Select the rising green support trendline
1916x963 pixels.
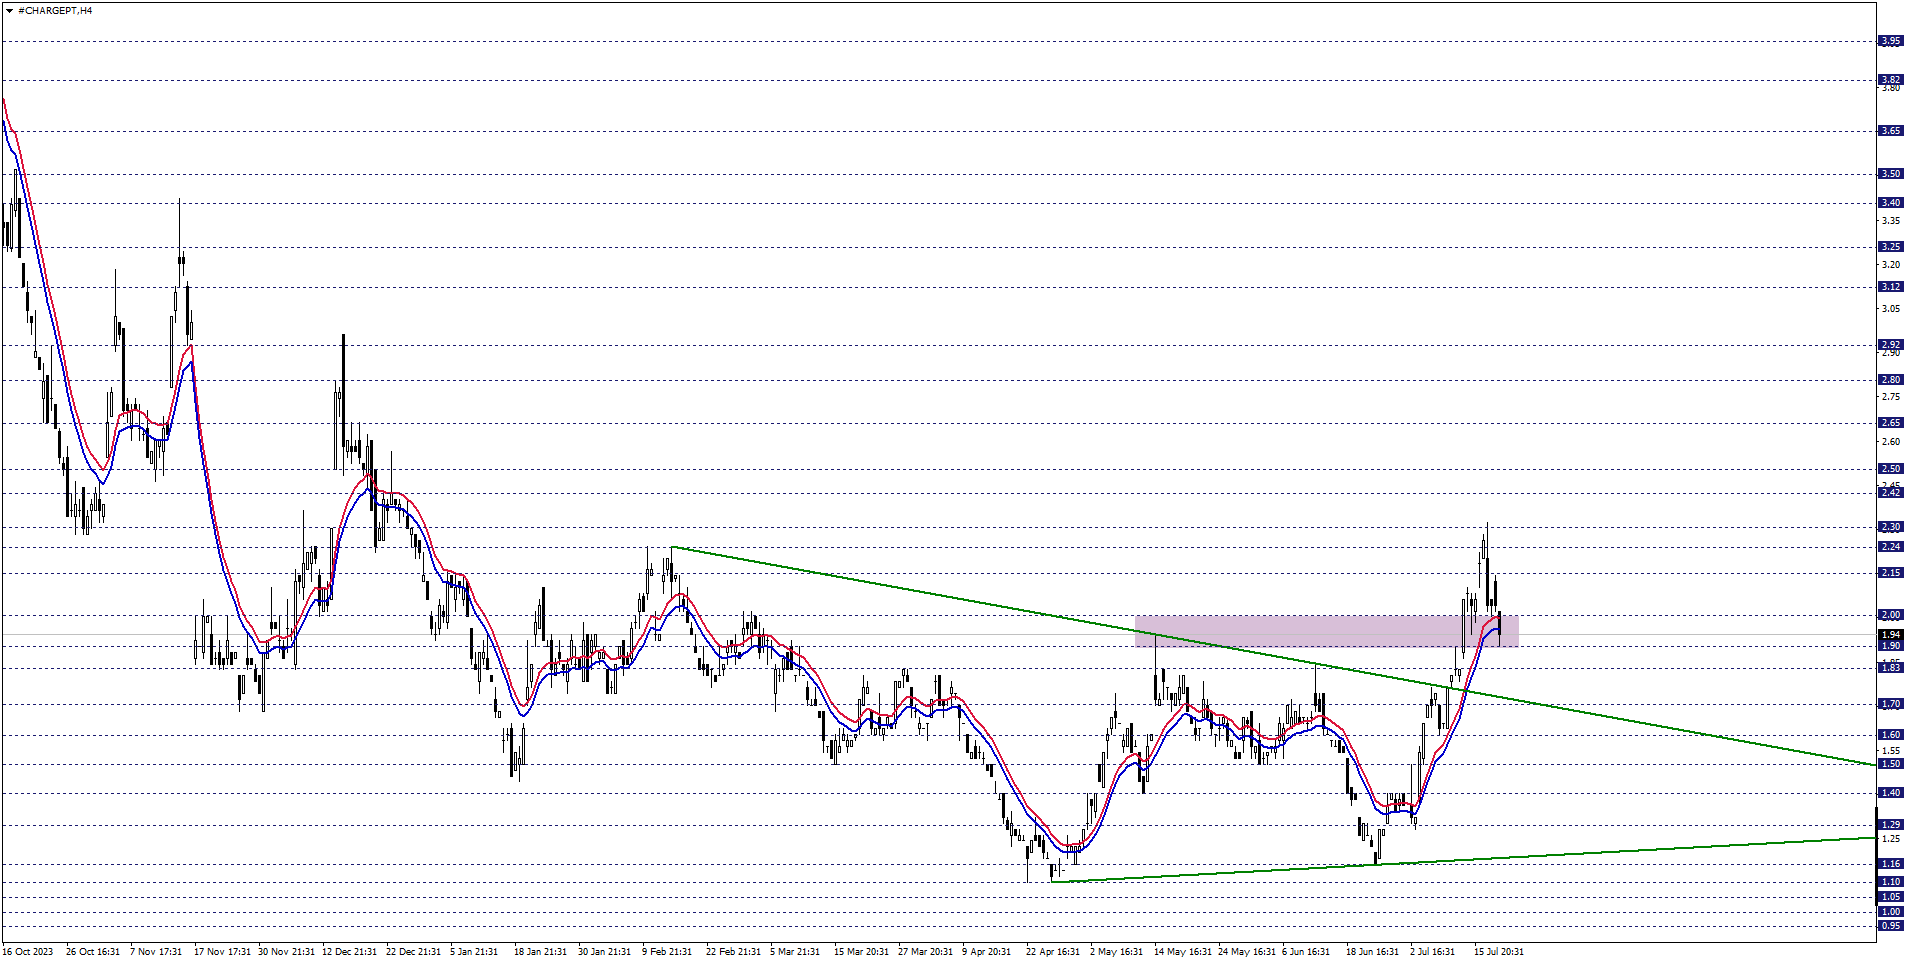click(1463, 860)
